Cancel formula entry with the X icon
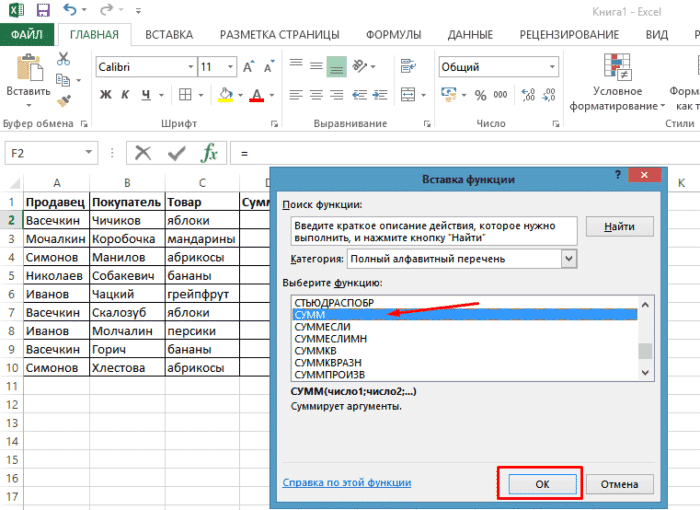 144,153
